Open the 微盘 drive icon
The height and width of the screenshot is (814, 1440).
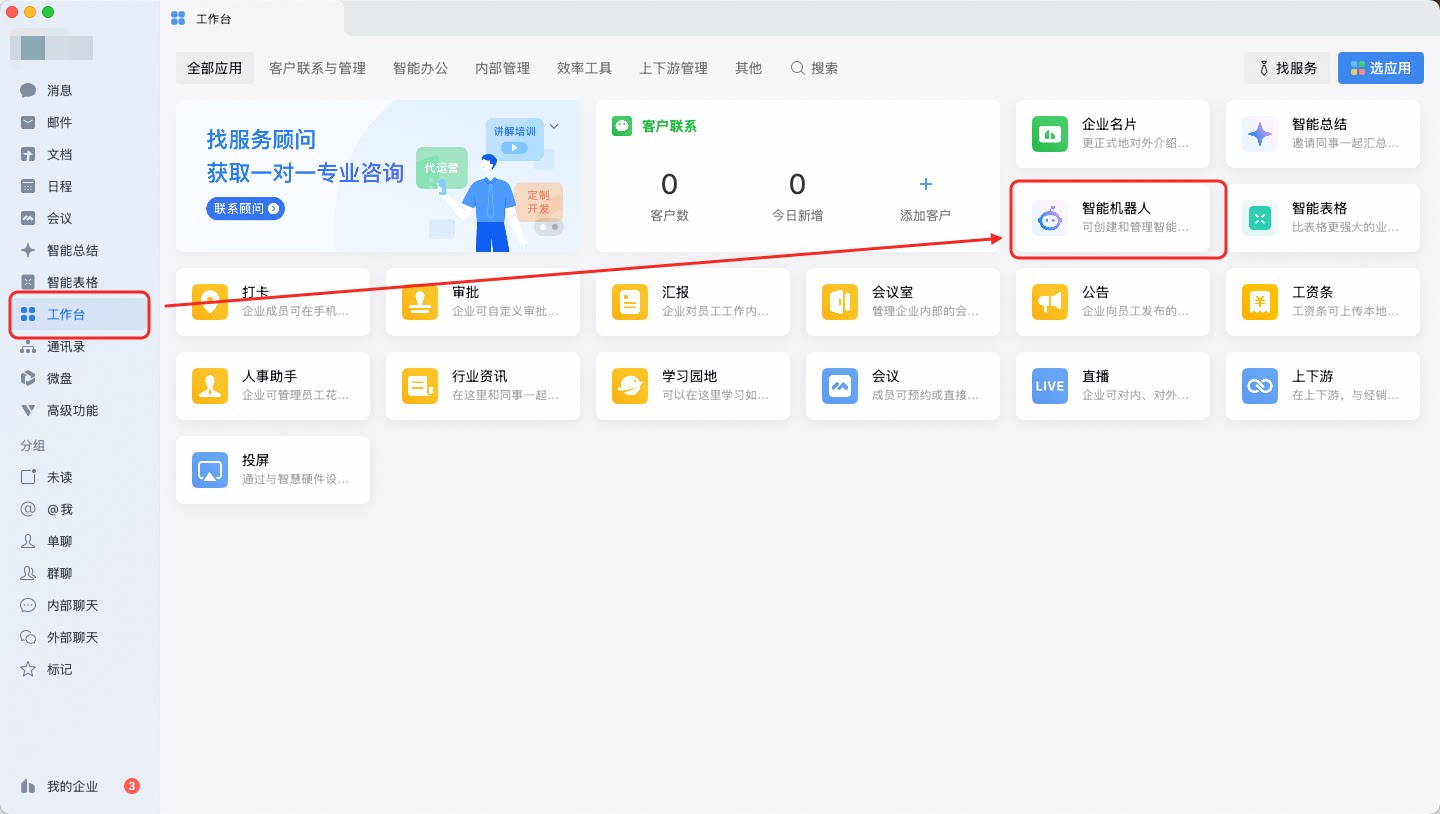[x=28, y=378]
